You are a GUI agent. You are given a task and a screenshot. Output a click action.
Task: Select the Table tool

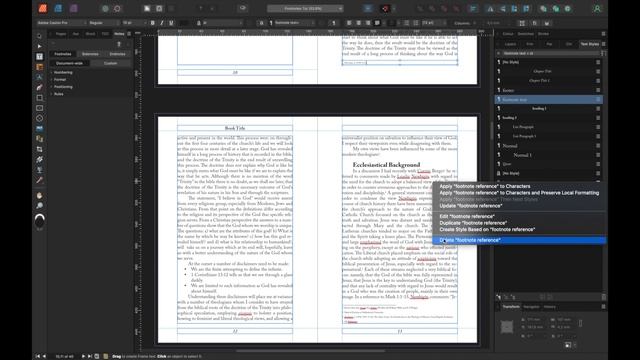click(x=39, y=67)
